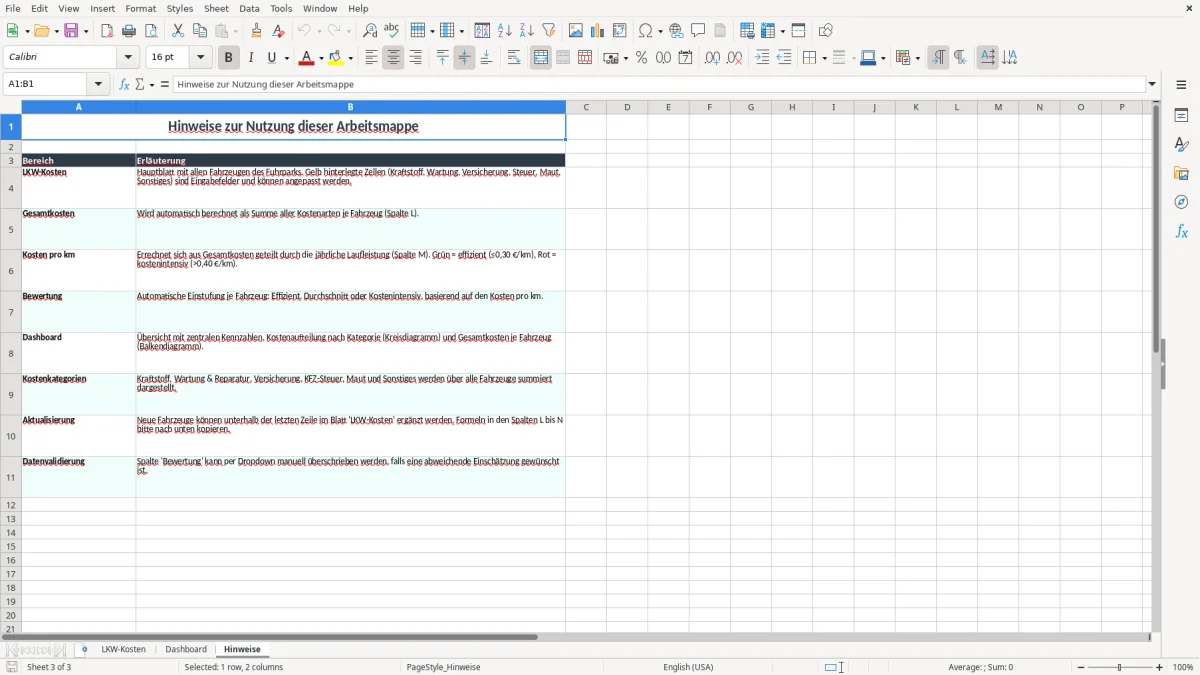This screenshot has height=675, width=1200.
Task: Click the Format as Percent icon
Action: pos(641,58)
